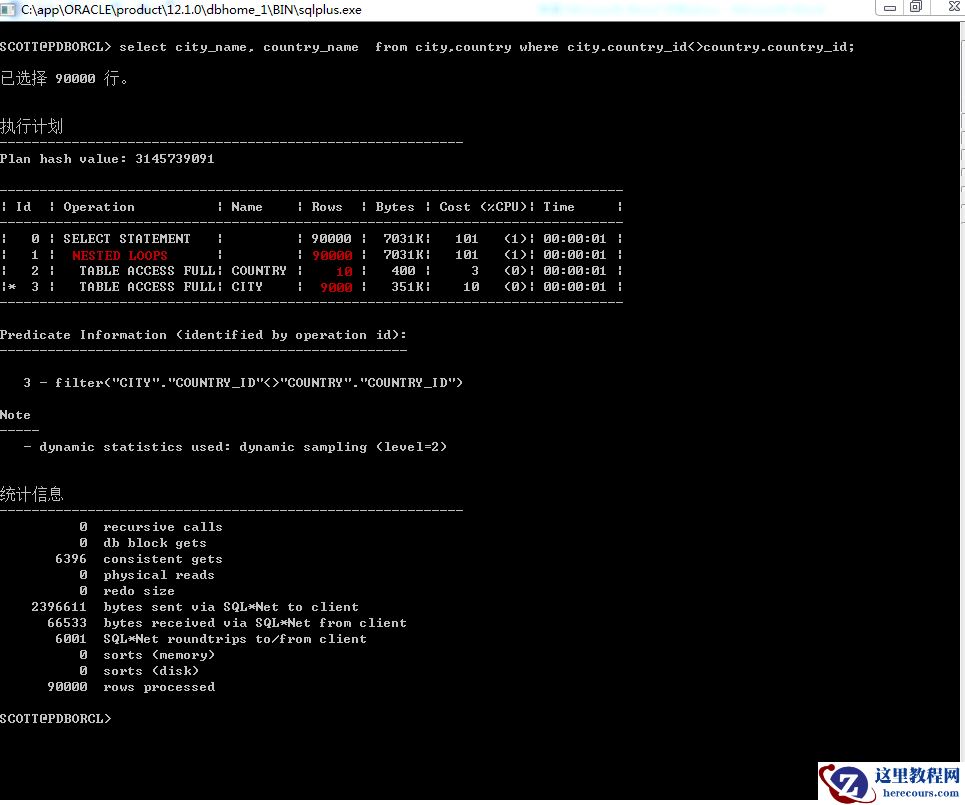Click the "Rows" column header
Viewport: 965px width, 805px height.
[x=327, y=207]
